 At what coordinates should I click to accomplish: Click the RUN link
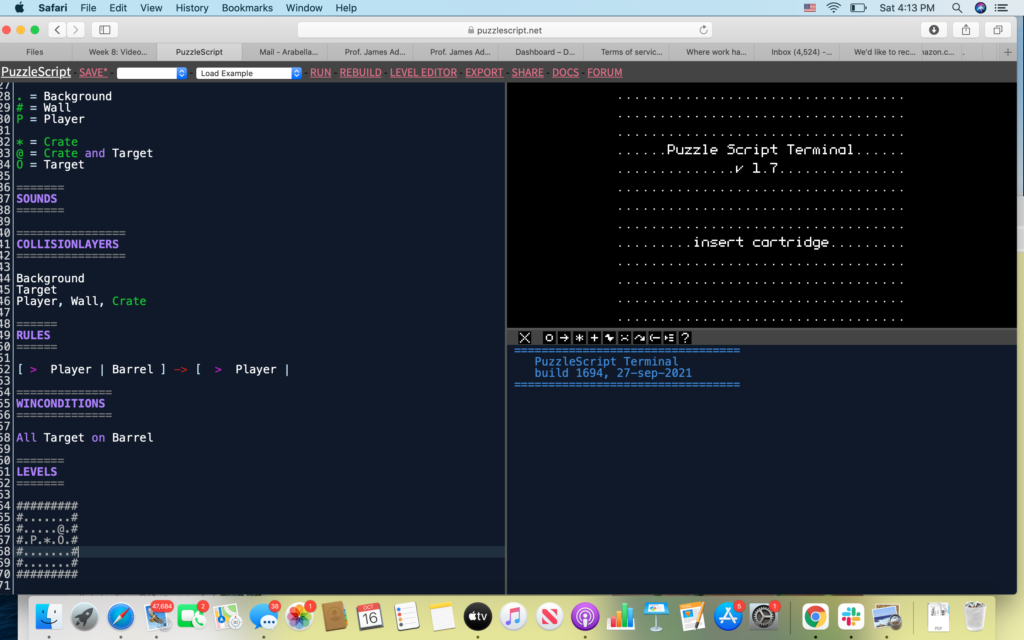coord(321,73)
